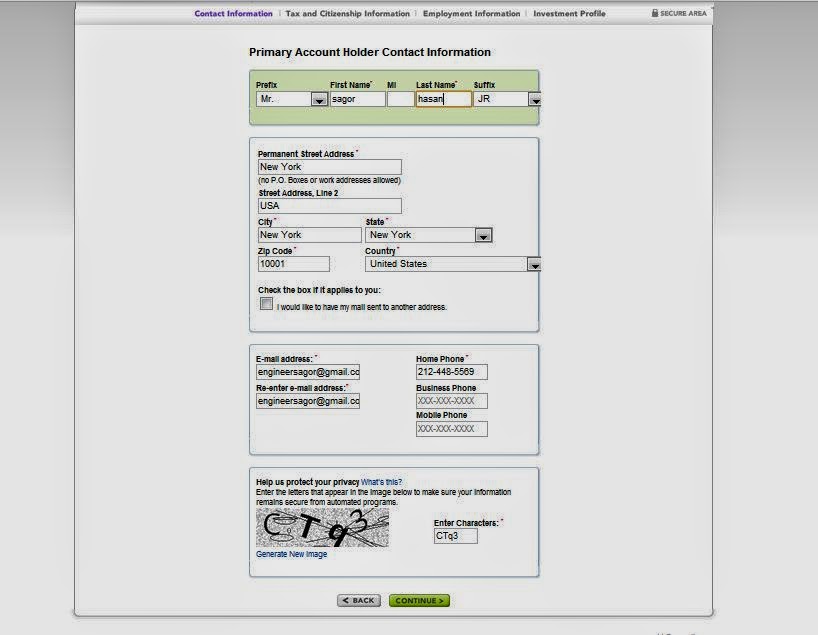818x635 pixels.
Task: Open the Suffix dropdown showing JR
Action: (507, 99)
